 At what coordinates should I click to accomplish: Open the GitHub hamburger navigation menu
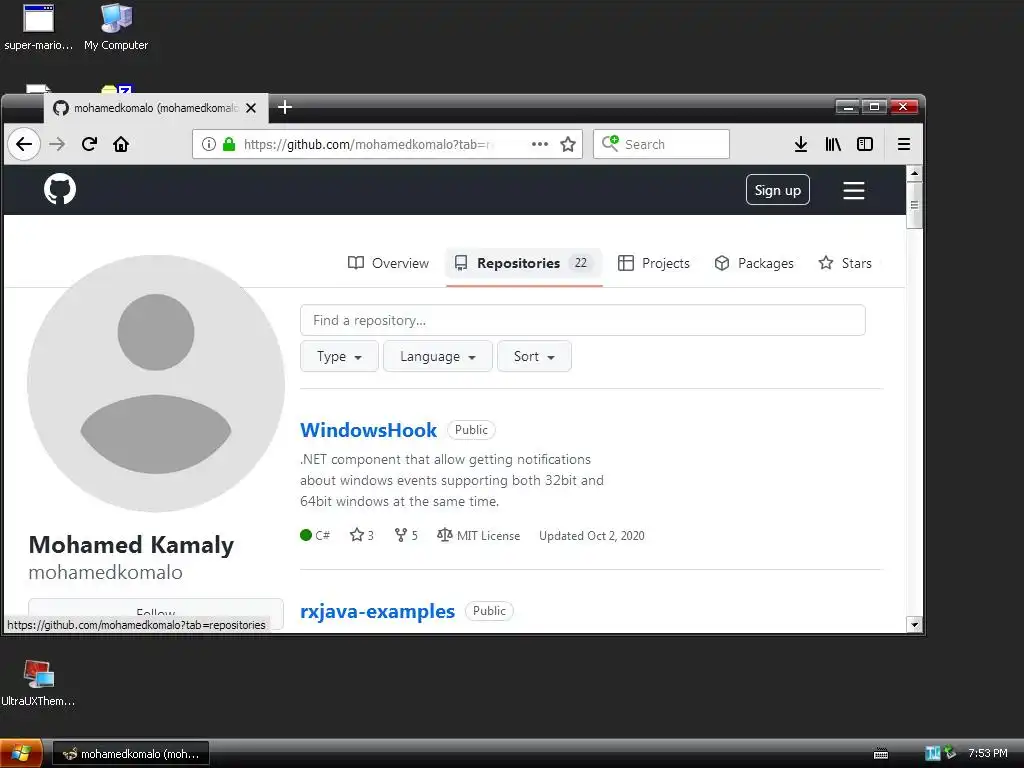point(854,190)
